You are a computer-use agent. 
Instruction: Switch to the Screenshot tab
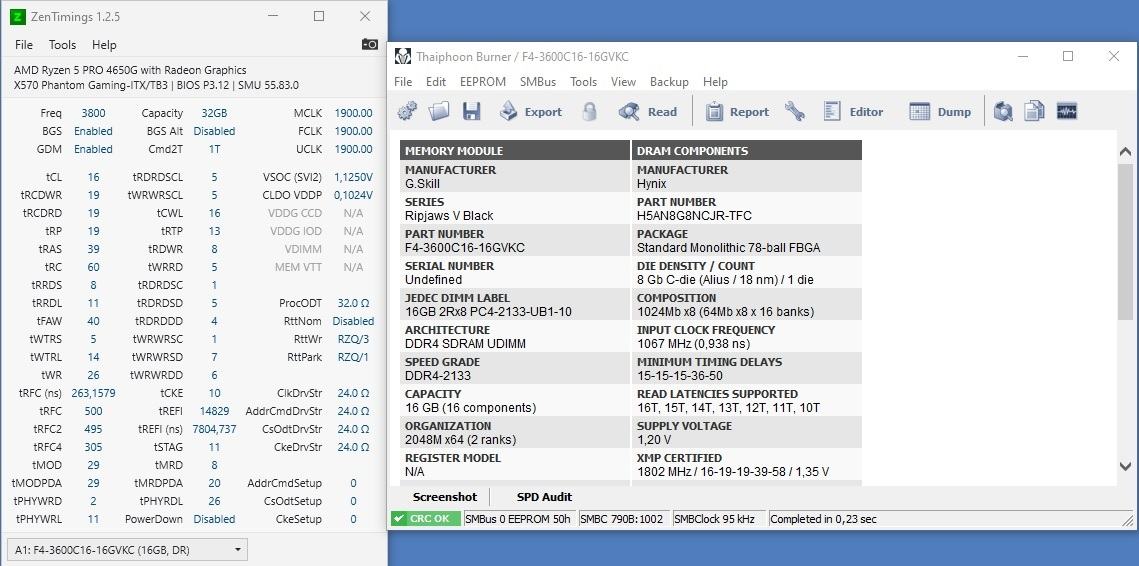pyautogui.click(x=445, y=497)
